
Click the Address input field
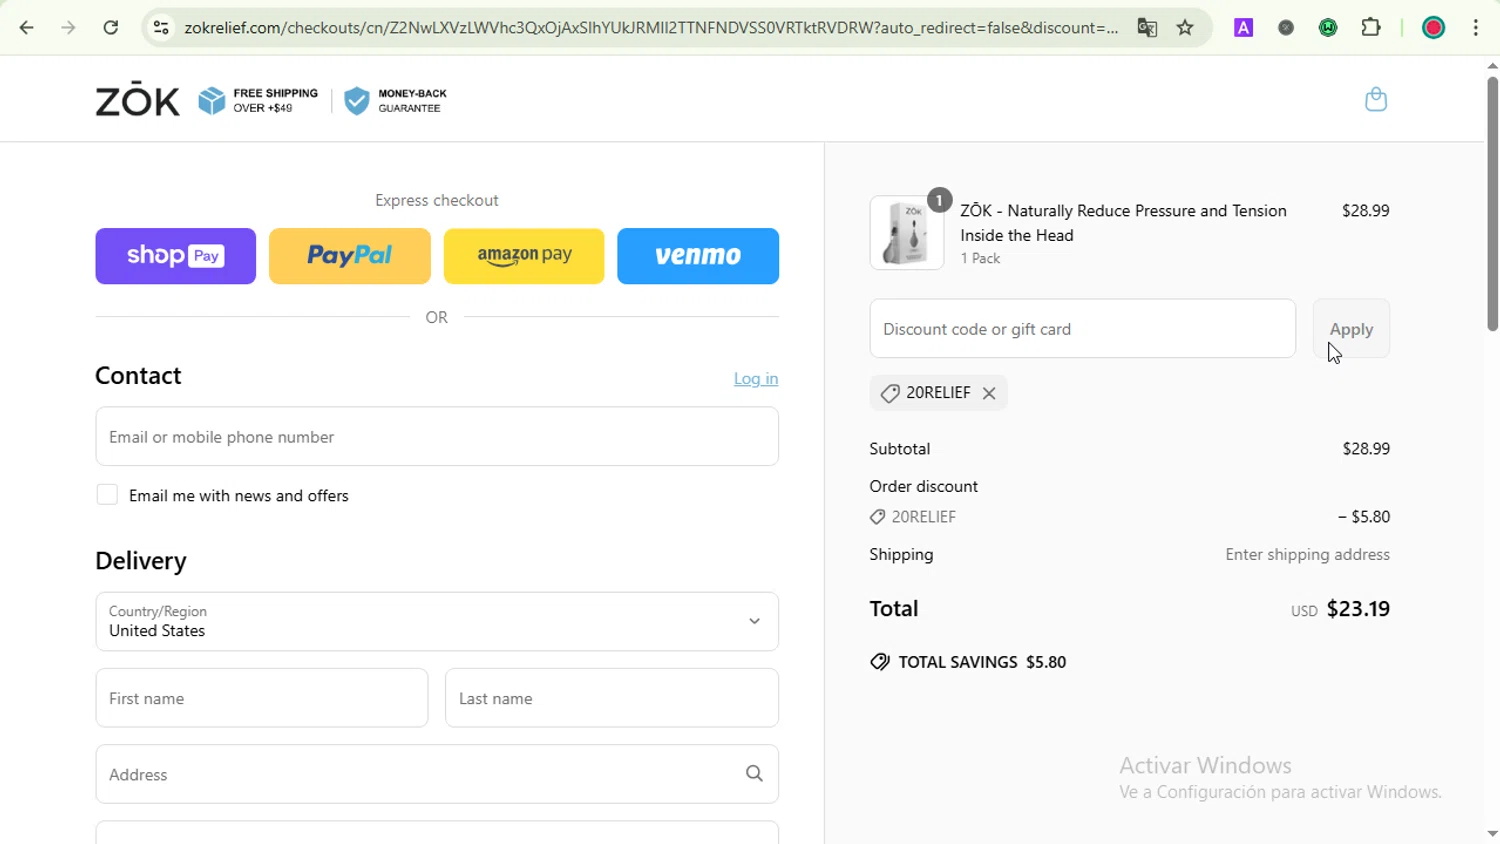pyautogui.click(x=437, y=774)
